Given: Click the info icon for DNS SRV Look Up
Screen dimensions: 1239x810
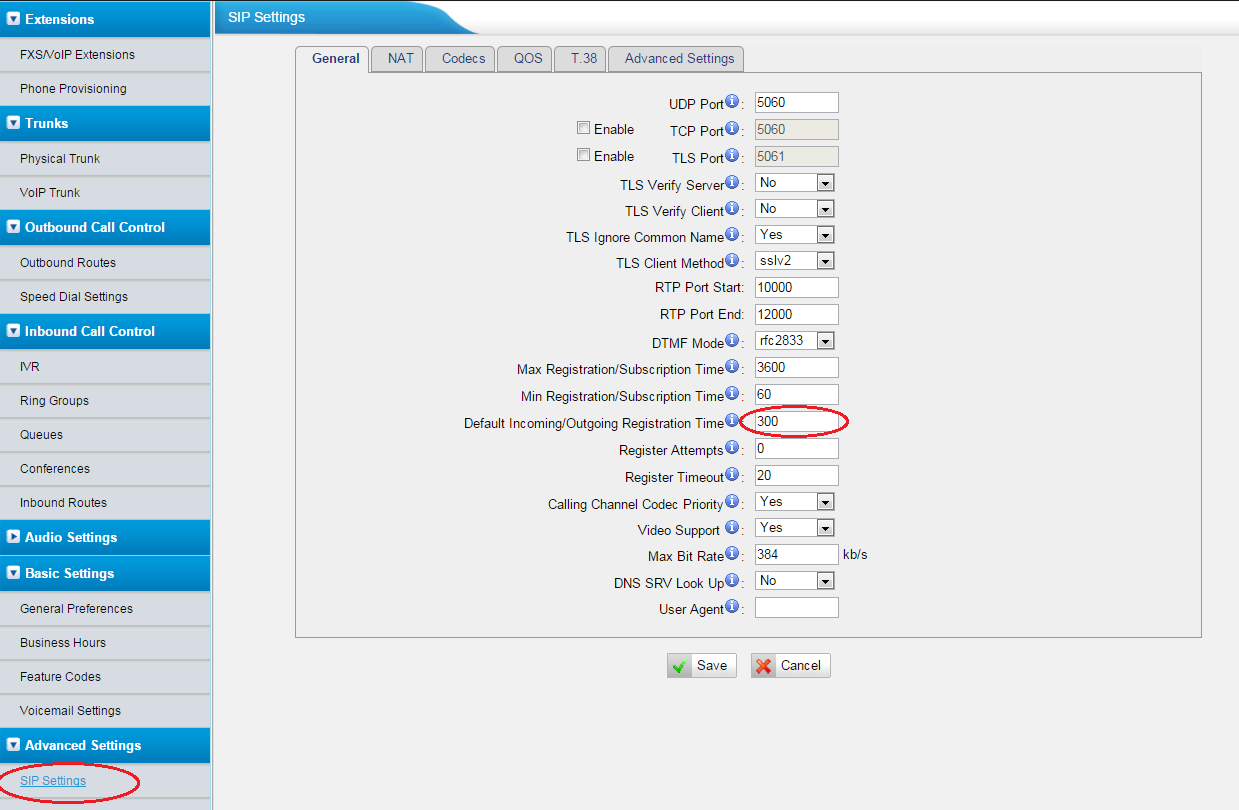Looking at the screenshot, I should click(x=732, y=580).
